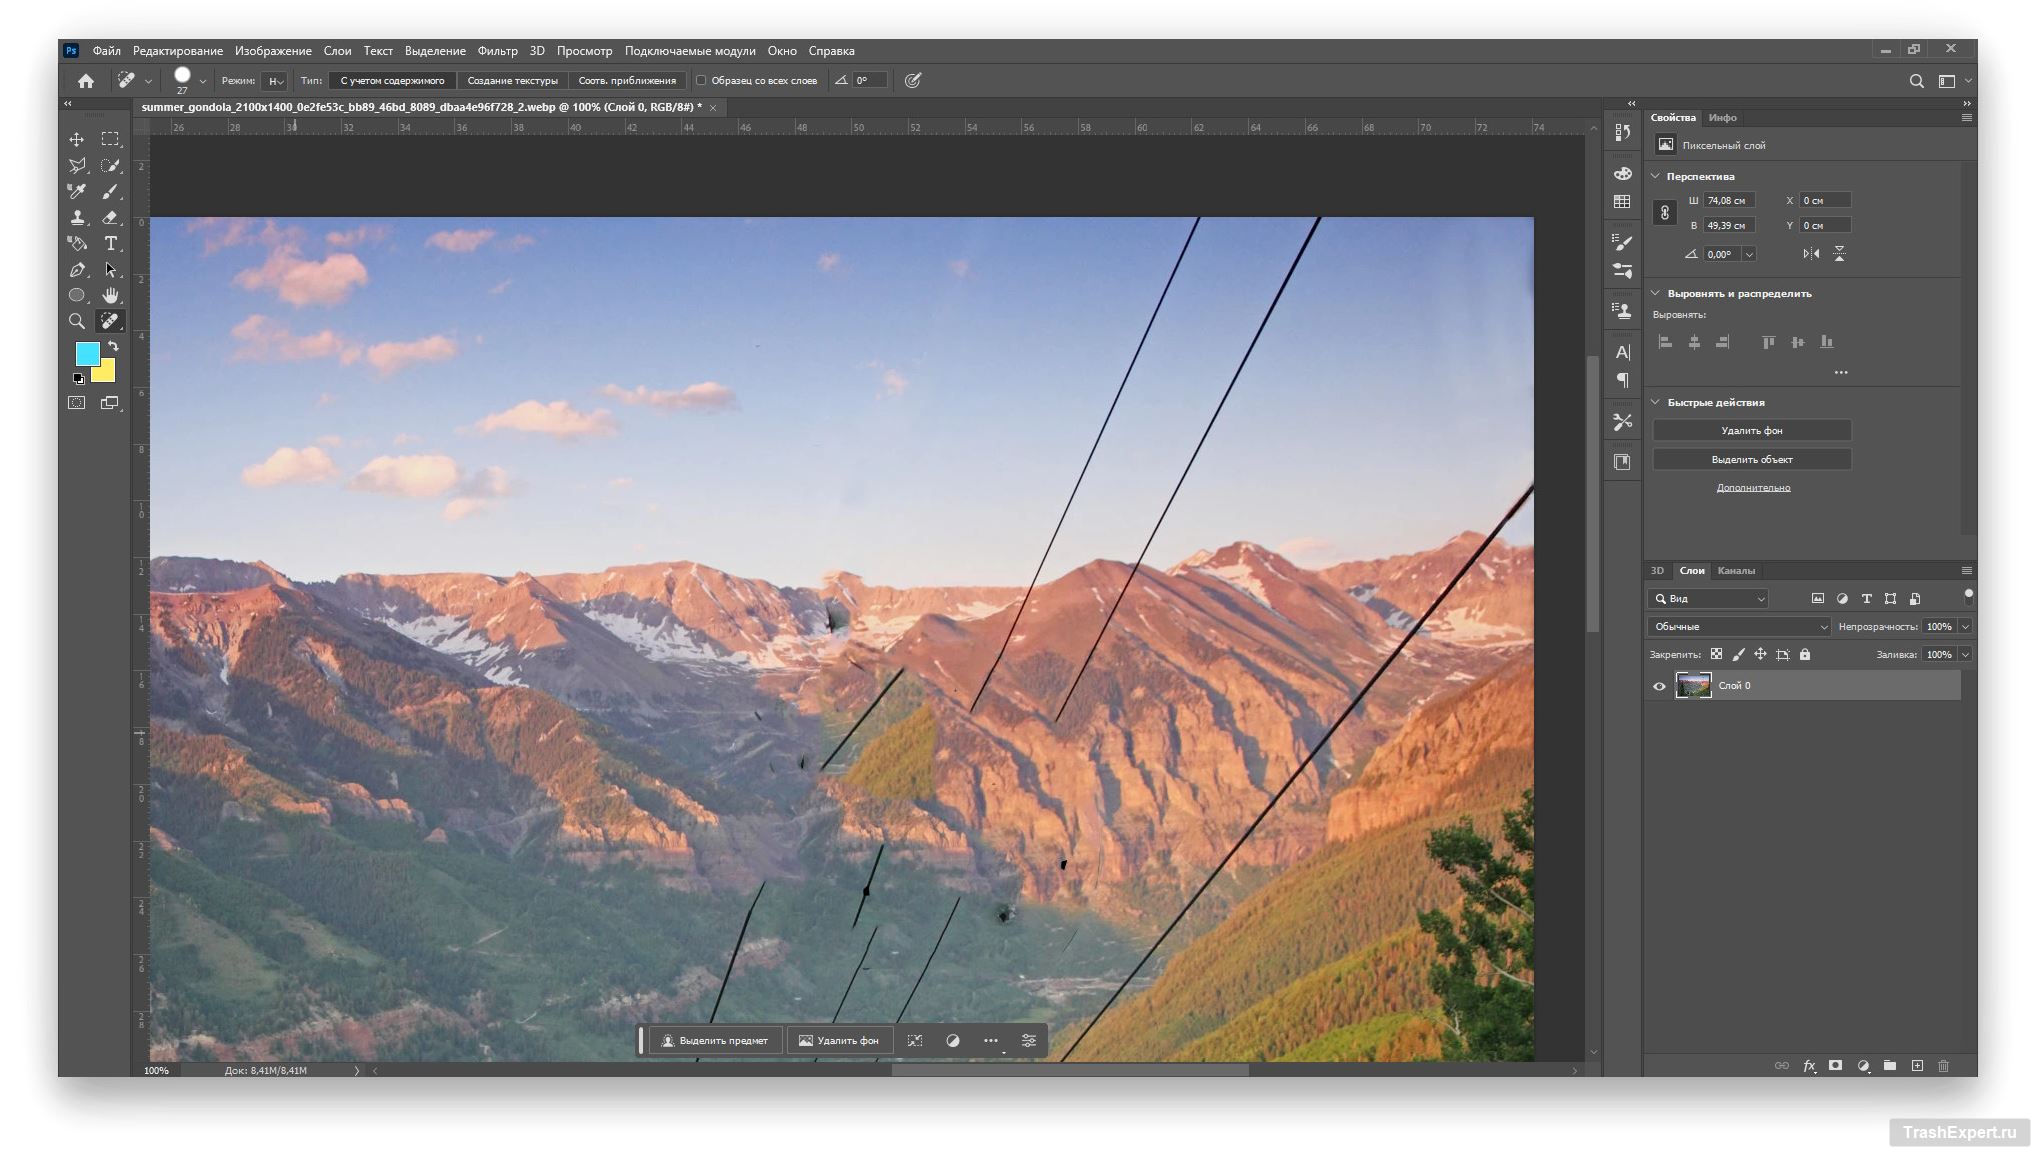Image resolution: width=2036 pixels, height=1152 pixels.
Task: Open the Изображение menu
Action: click(273, 51)
